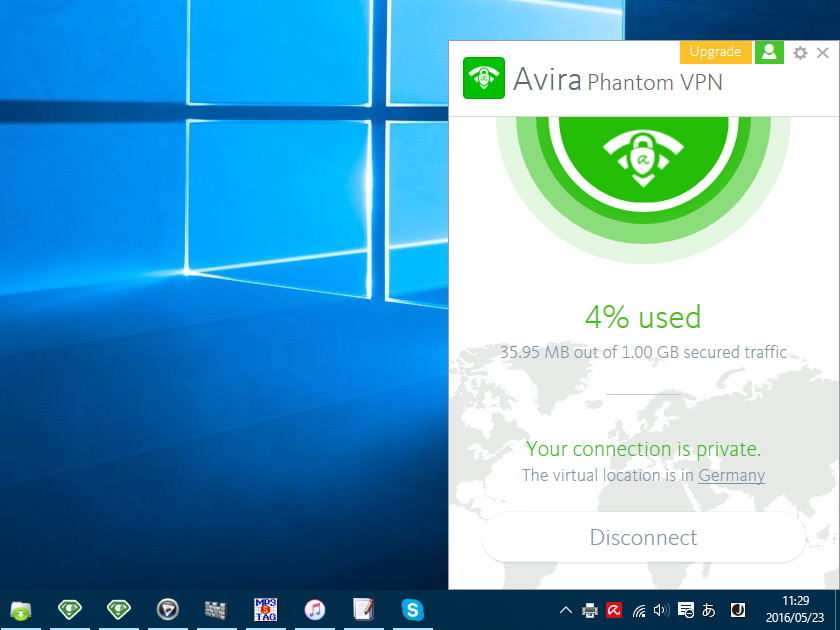Open Avira Phantom VPN settings gear
The width and height of the screenshot is (840, 630).
point(800,52)
